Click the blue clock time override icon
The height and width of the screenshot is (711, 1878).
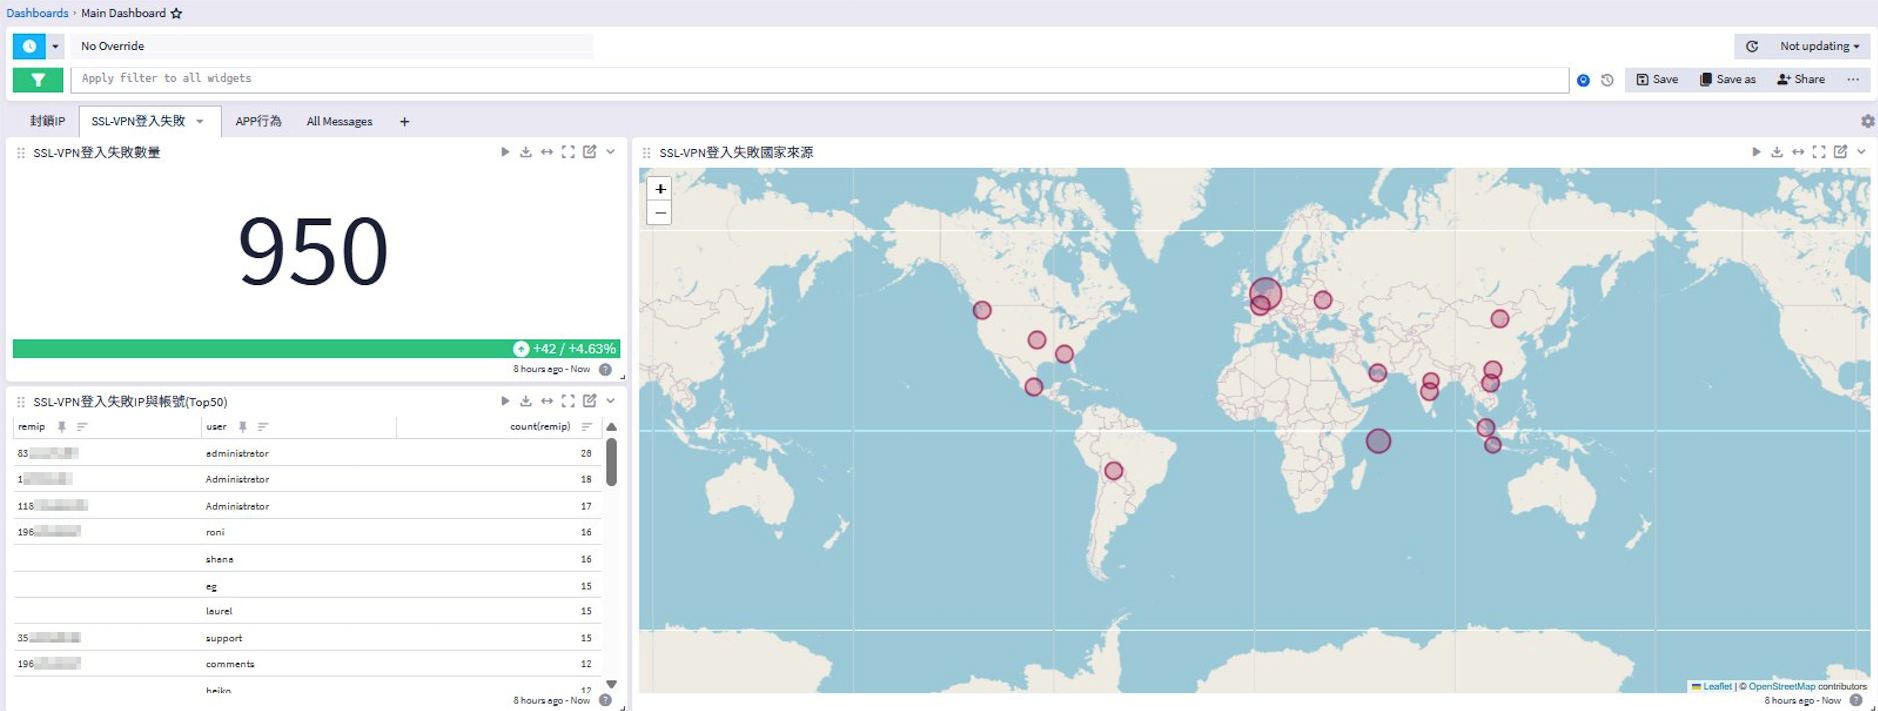tap(29, 46)
